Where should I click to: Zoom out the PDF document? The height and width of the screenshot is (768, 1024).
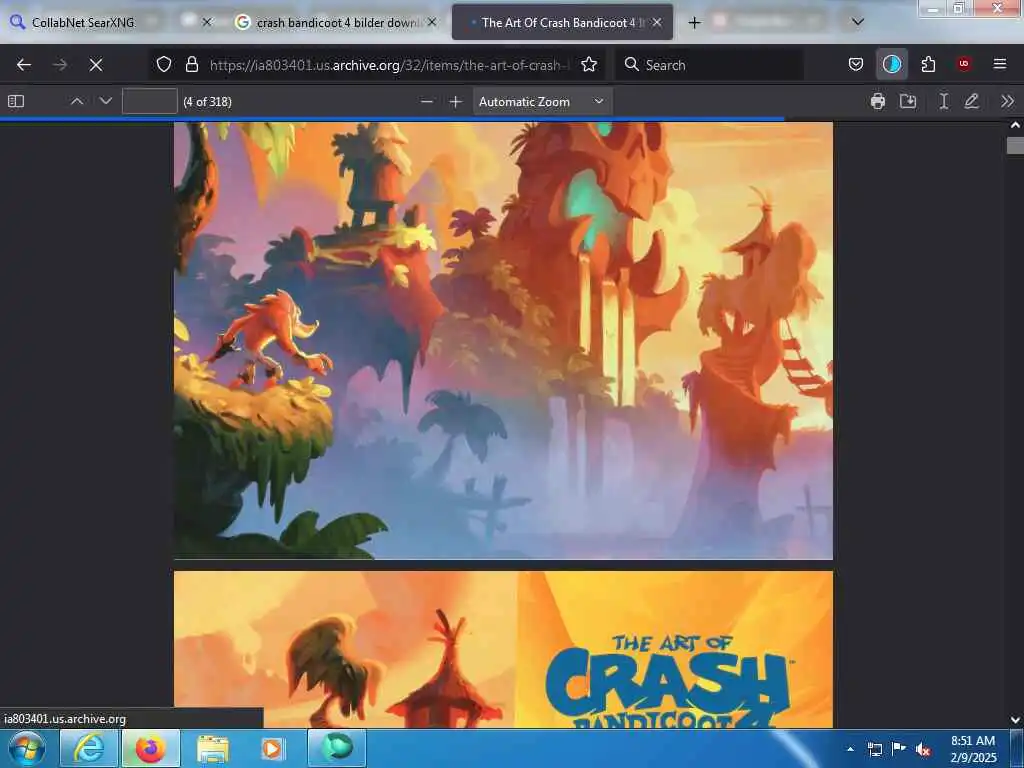426,101
